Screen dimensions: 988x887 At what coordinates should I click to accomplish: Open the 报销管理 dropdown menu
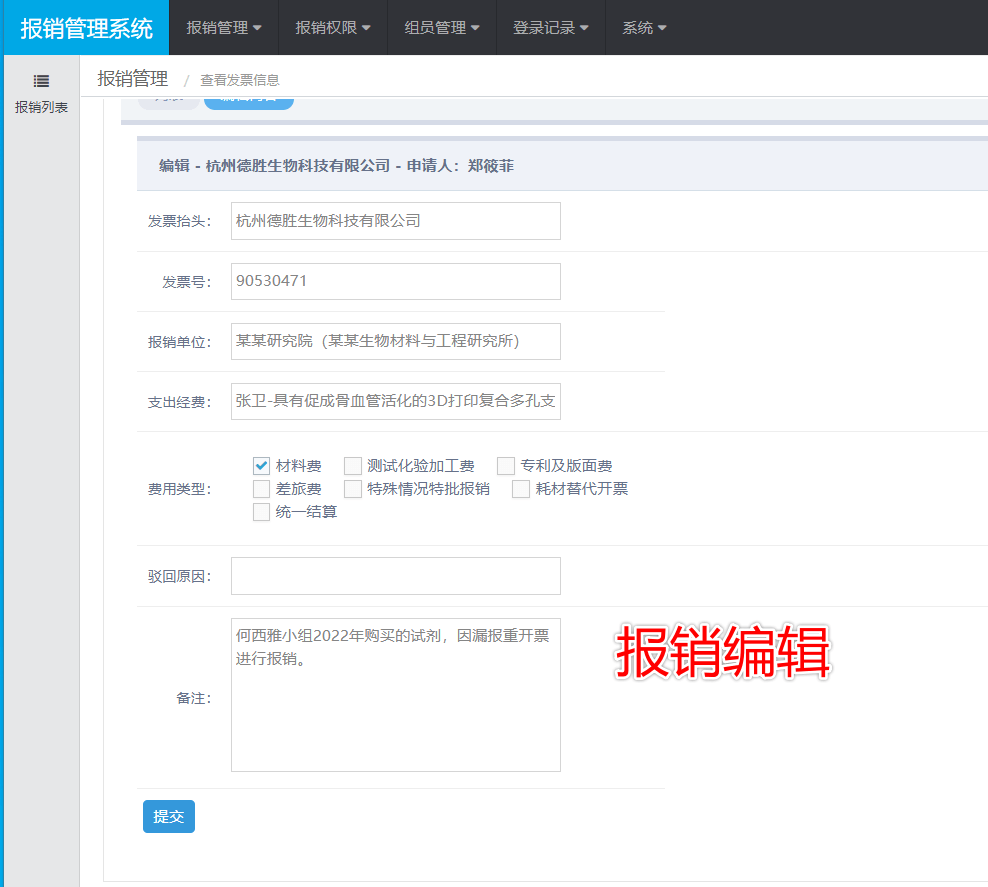[224, 28]
